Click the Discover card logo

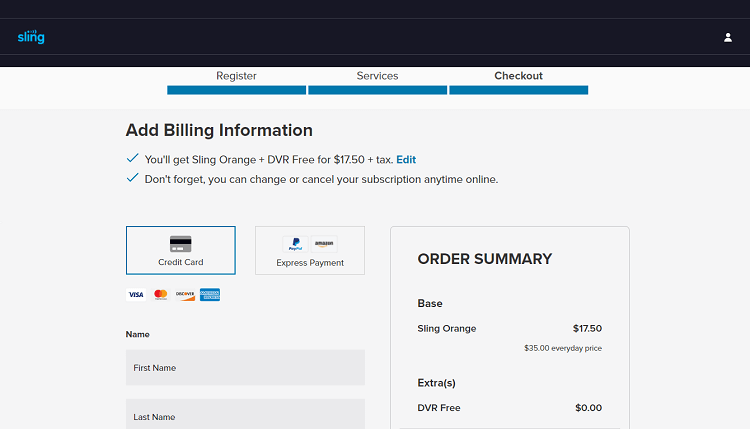185,295
